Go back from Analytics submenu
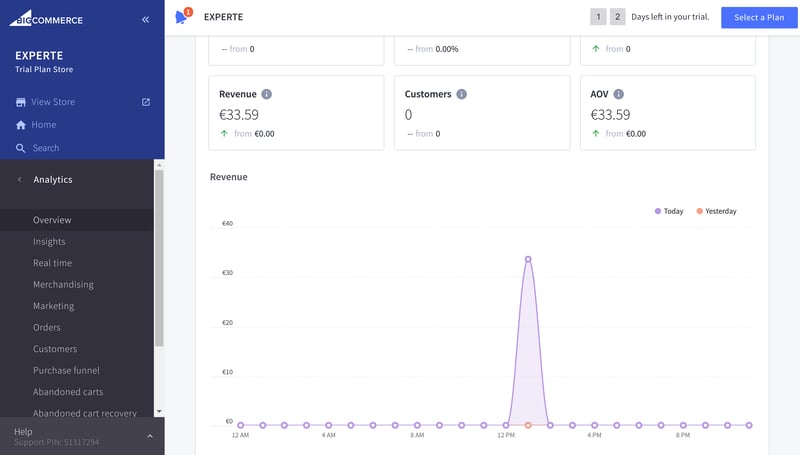This screenshot has height=455, width=800. pos(19,180)
